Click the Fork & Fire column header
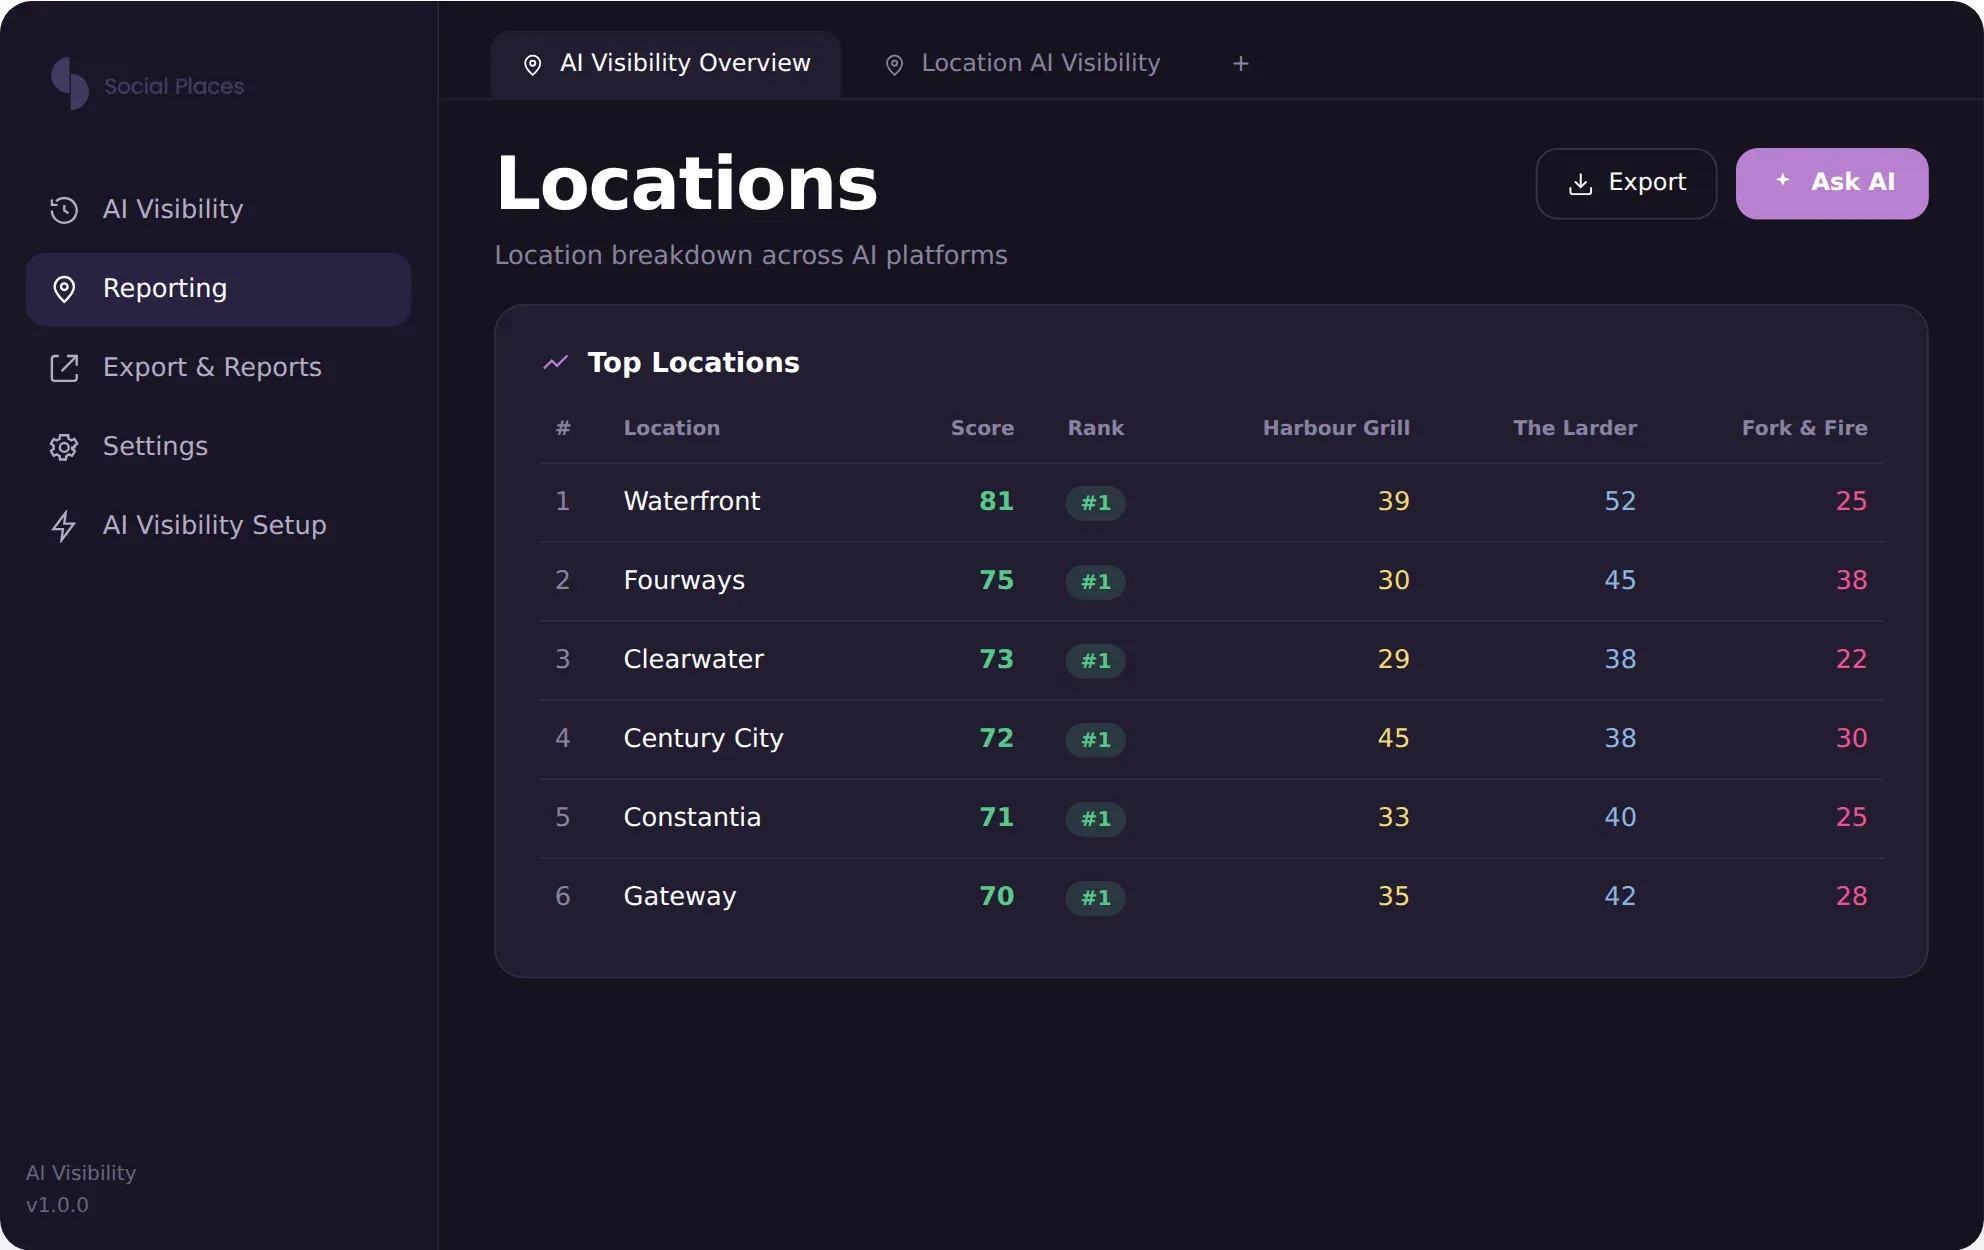Screen dimensions: 1984x1250 (1805, 428)
